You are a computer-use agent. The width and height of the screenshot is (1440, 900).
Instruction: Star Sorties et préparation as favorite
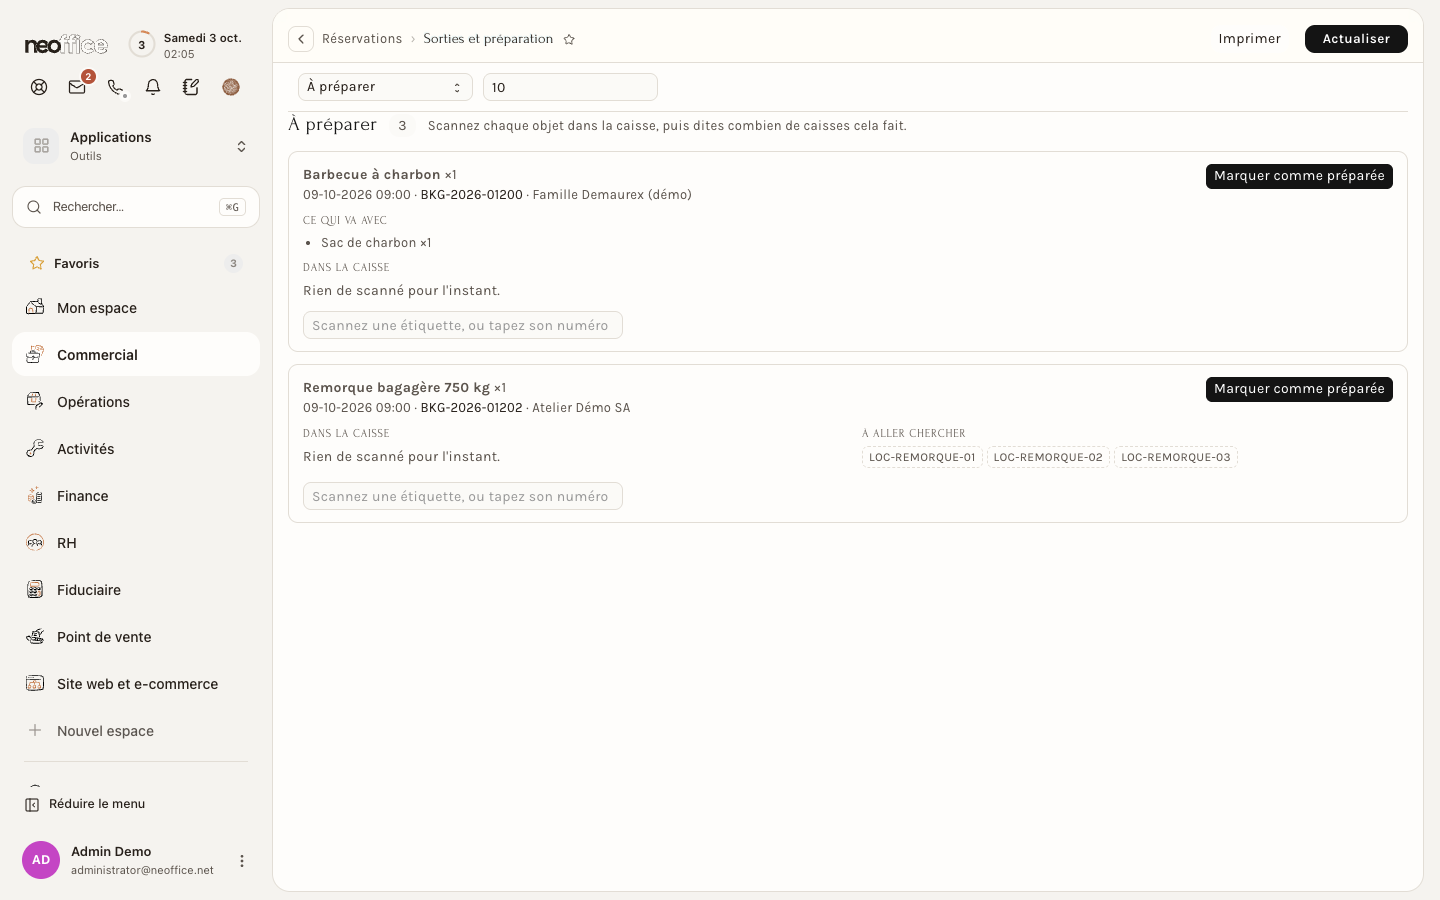coord(569,39)
